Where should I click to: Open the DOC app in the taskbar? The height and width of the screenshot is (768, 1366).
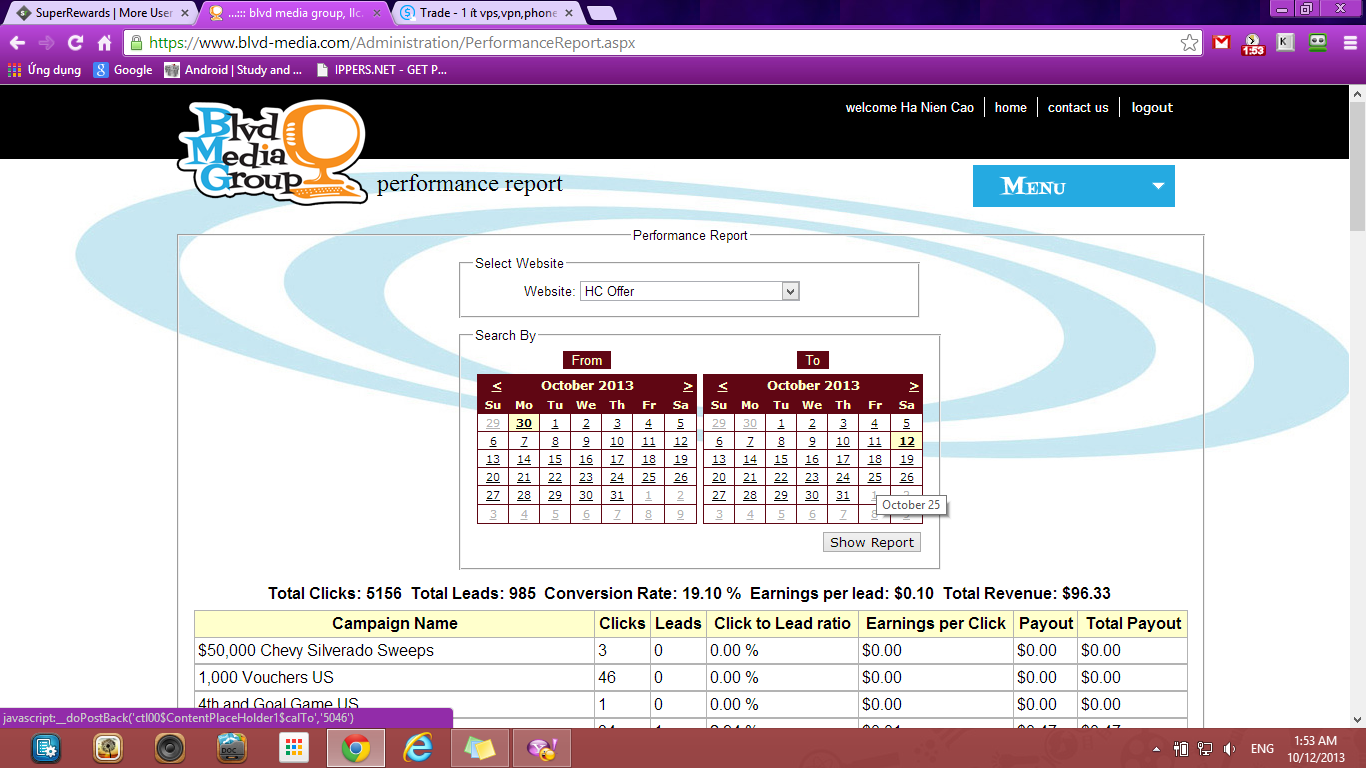232,748
